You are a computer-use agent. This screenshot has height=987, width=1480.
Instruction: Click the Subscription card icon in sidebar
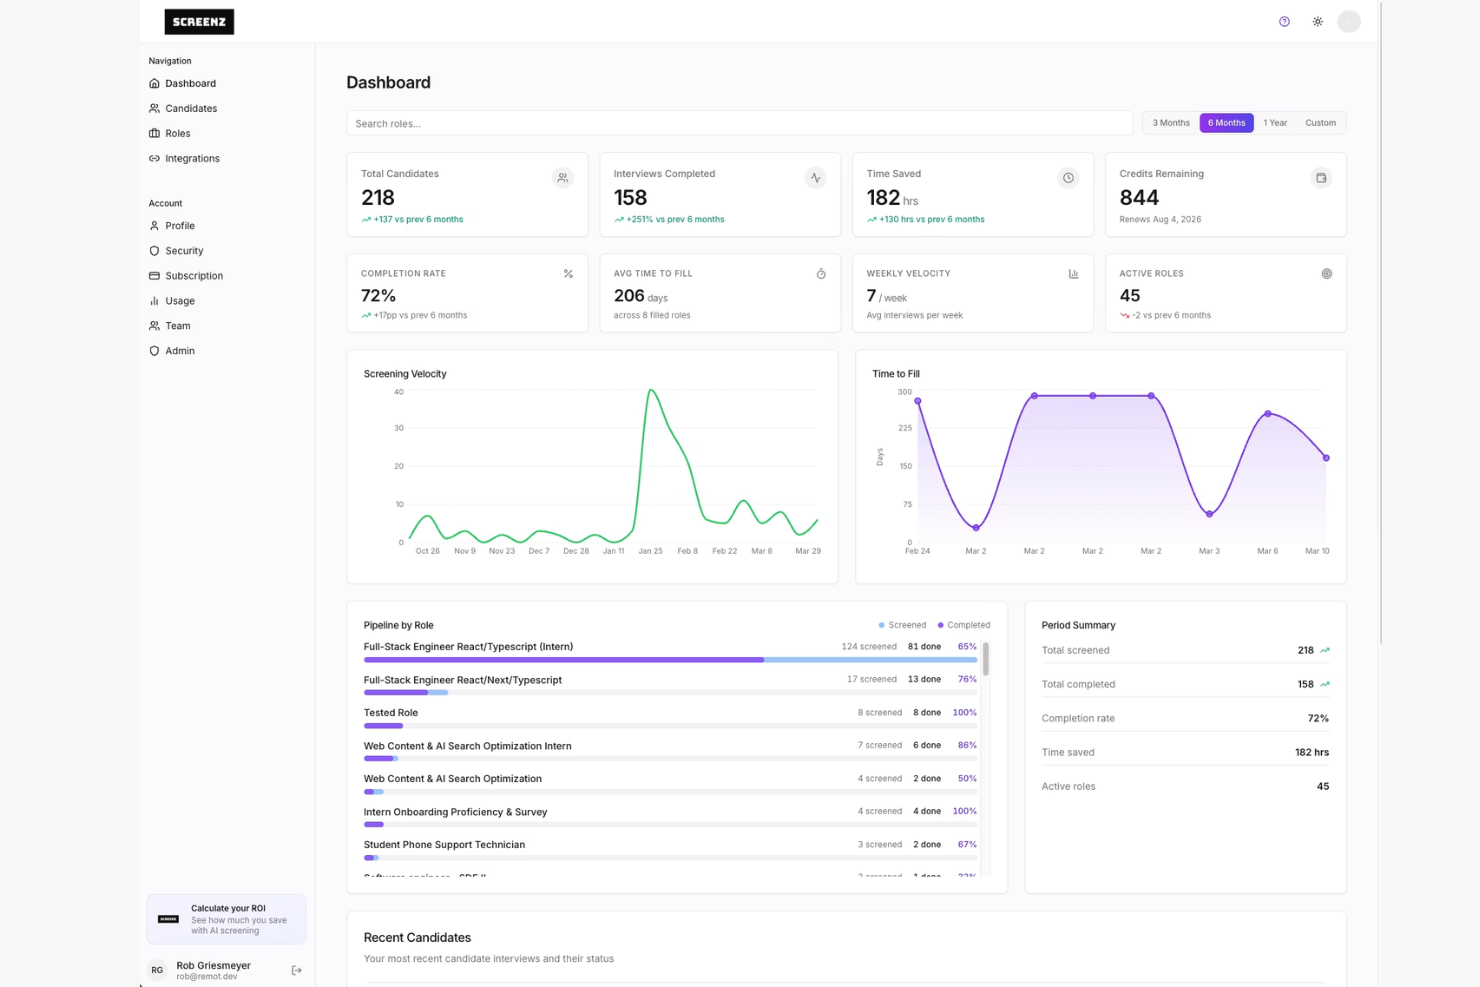point(154,276)
